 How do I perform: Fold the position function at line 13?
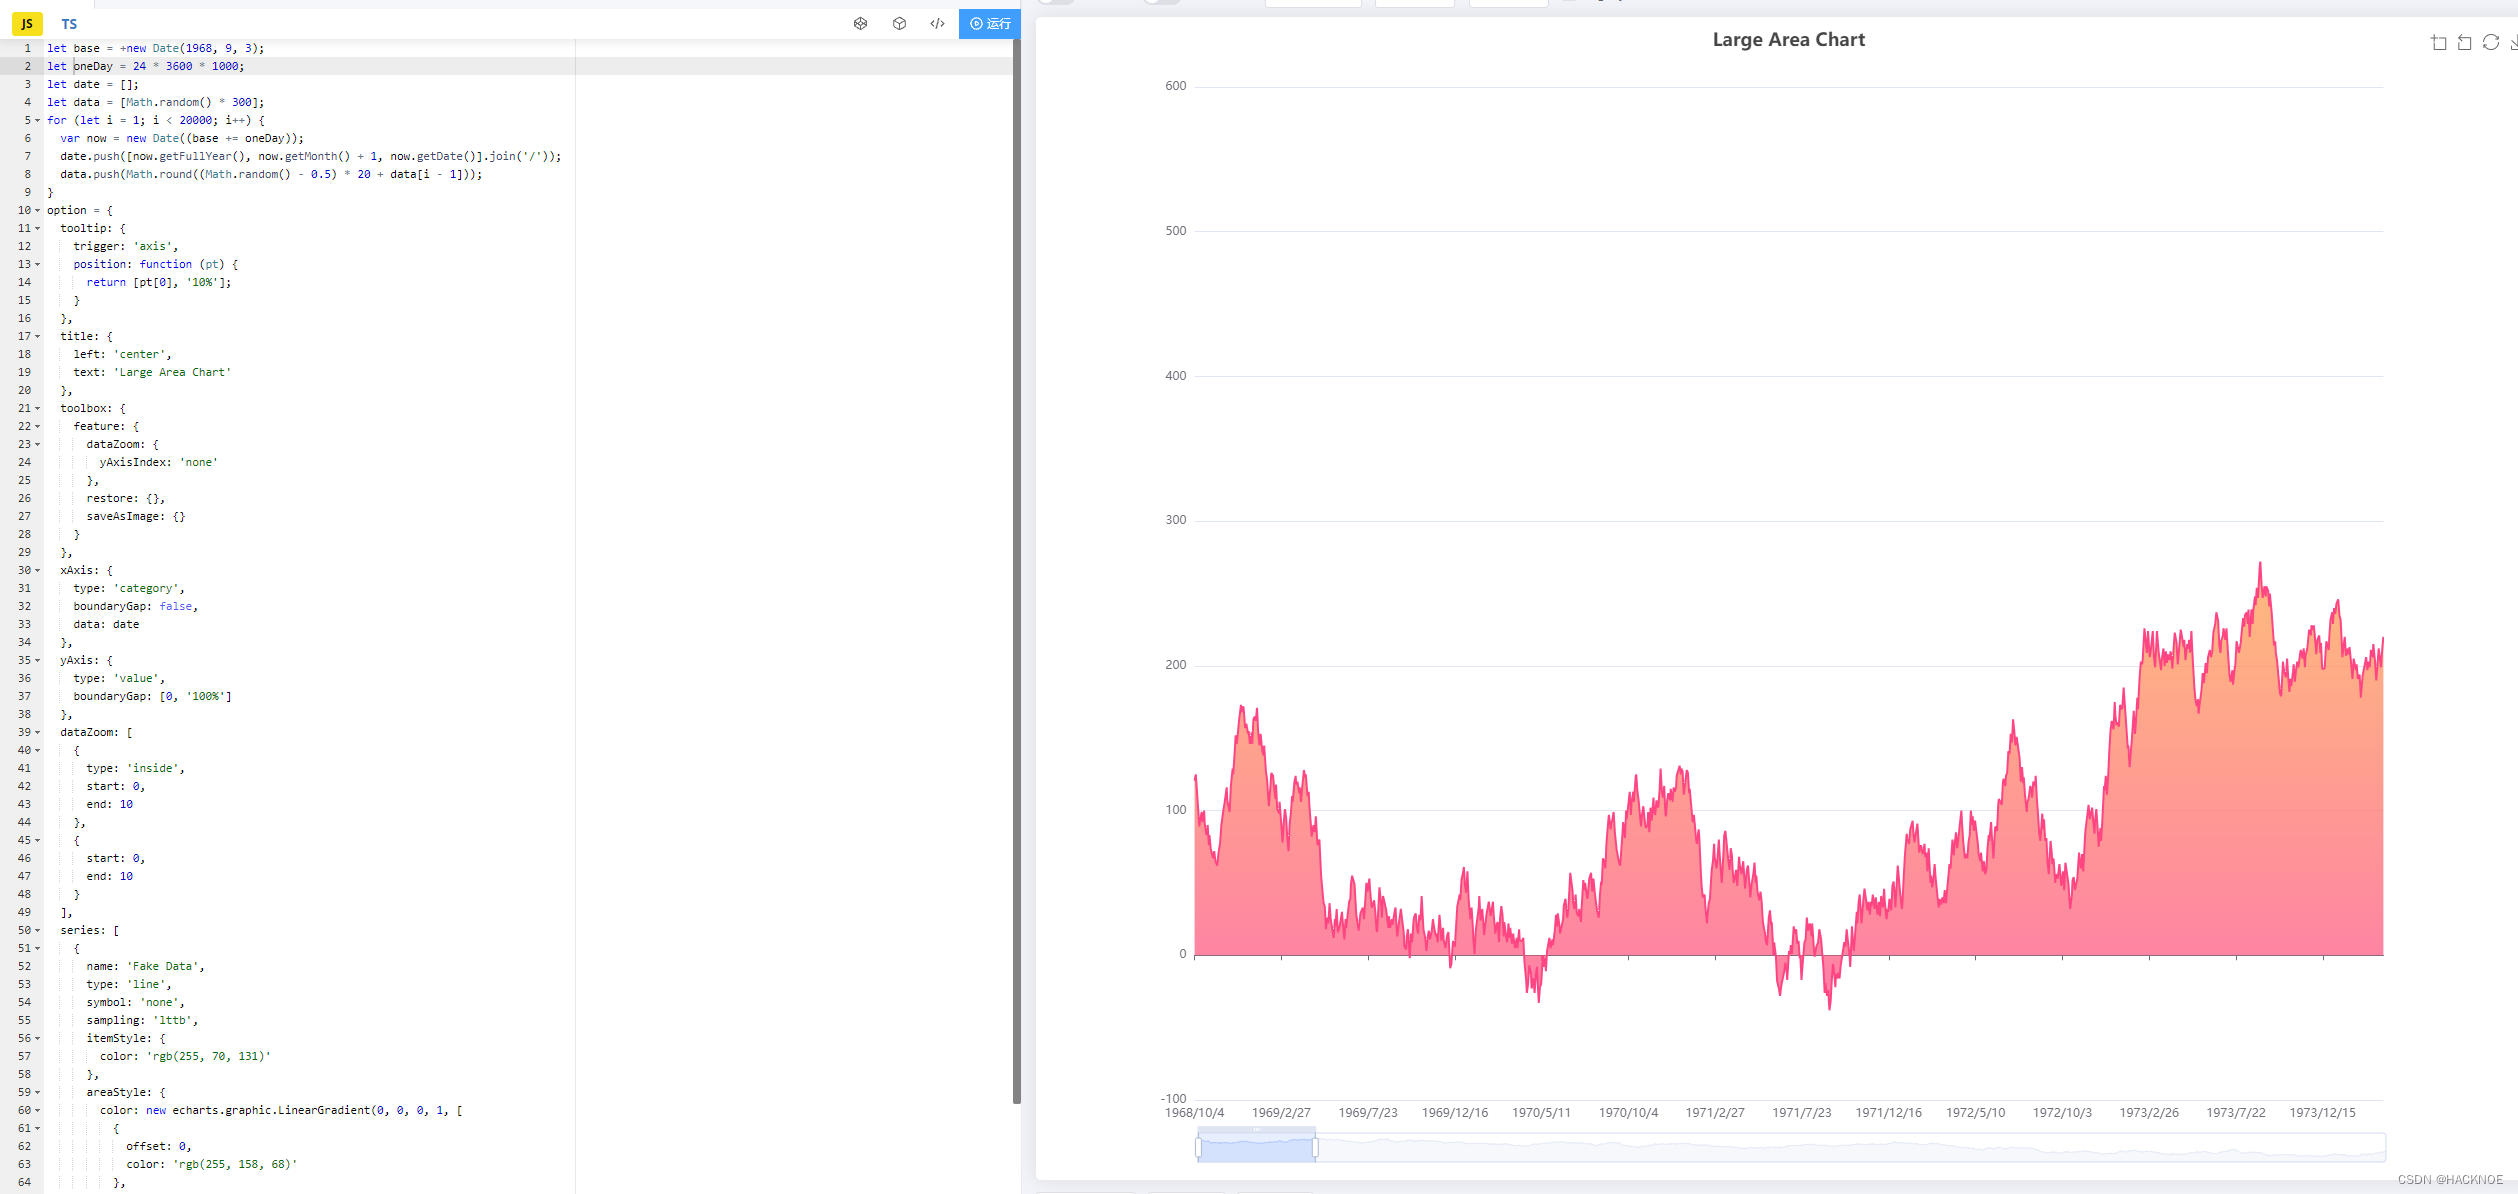point(38,264)
